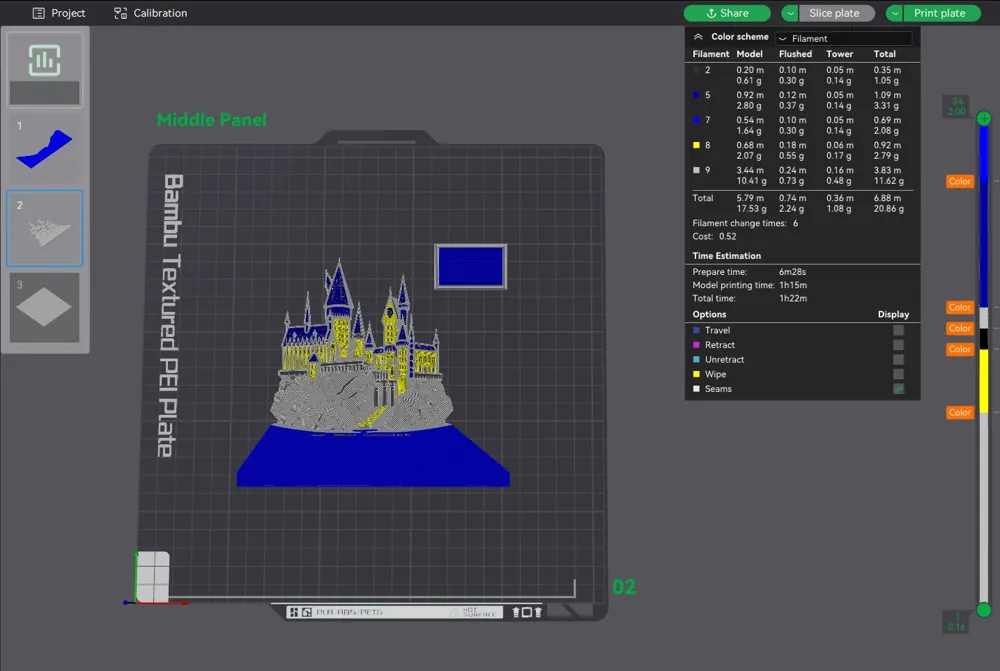The width and height of the screenshot is (1000, 671).
Task: Click filament 9 white swatch
Action: pyautogui.click(x=696, y=170)
